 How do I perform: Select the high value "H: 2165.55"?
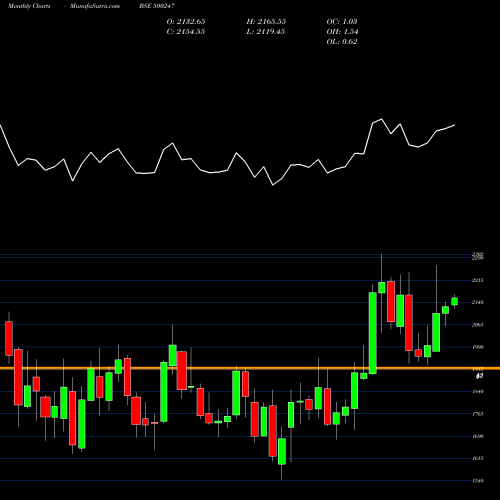[266, 21]
